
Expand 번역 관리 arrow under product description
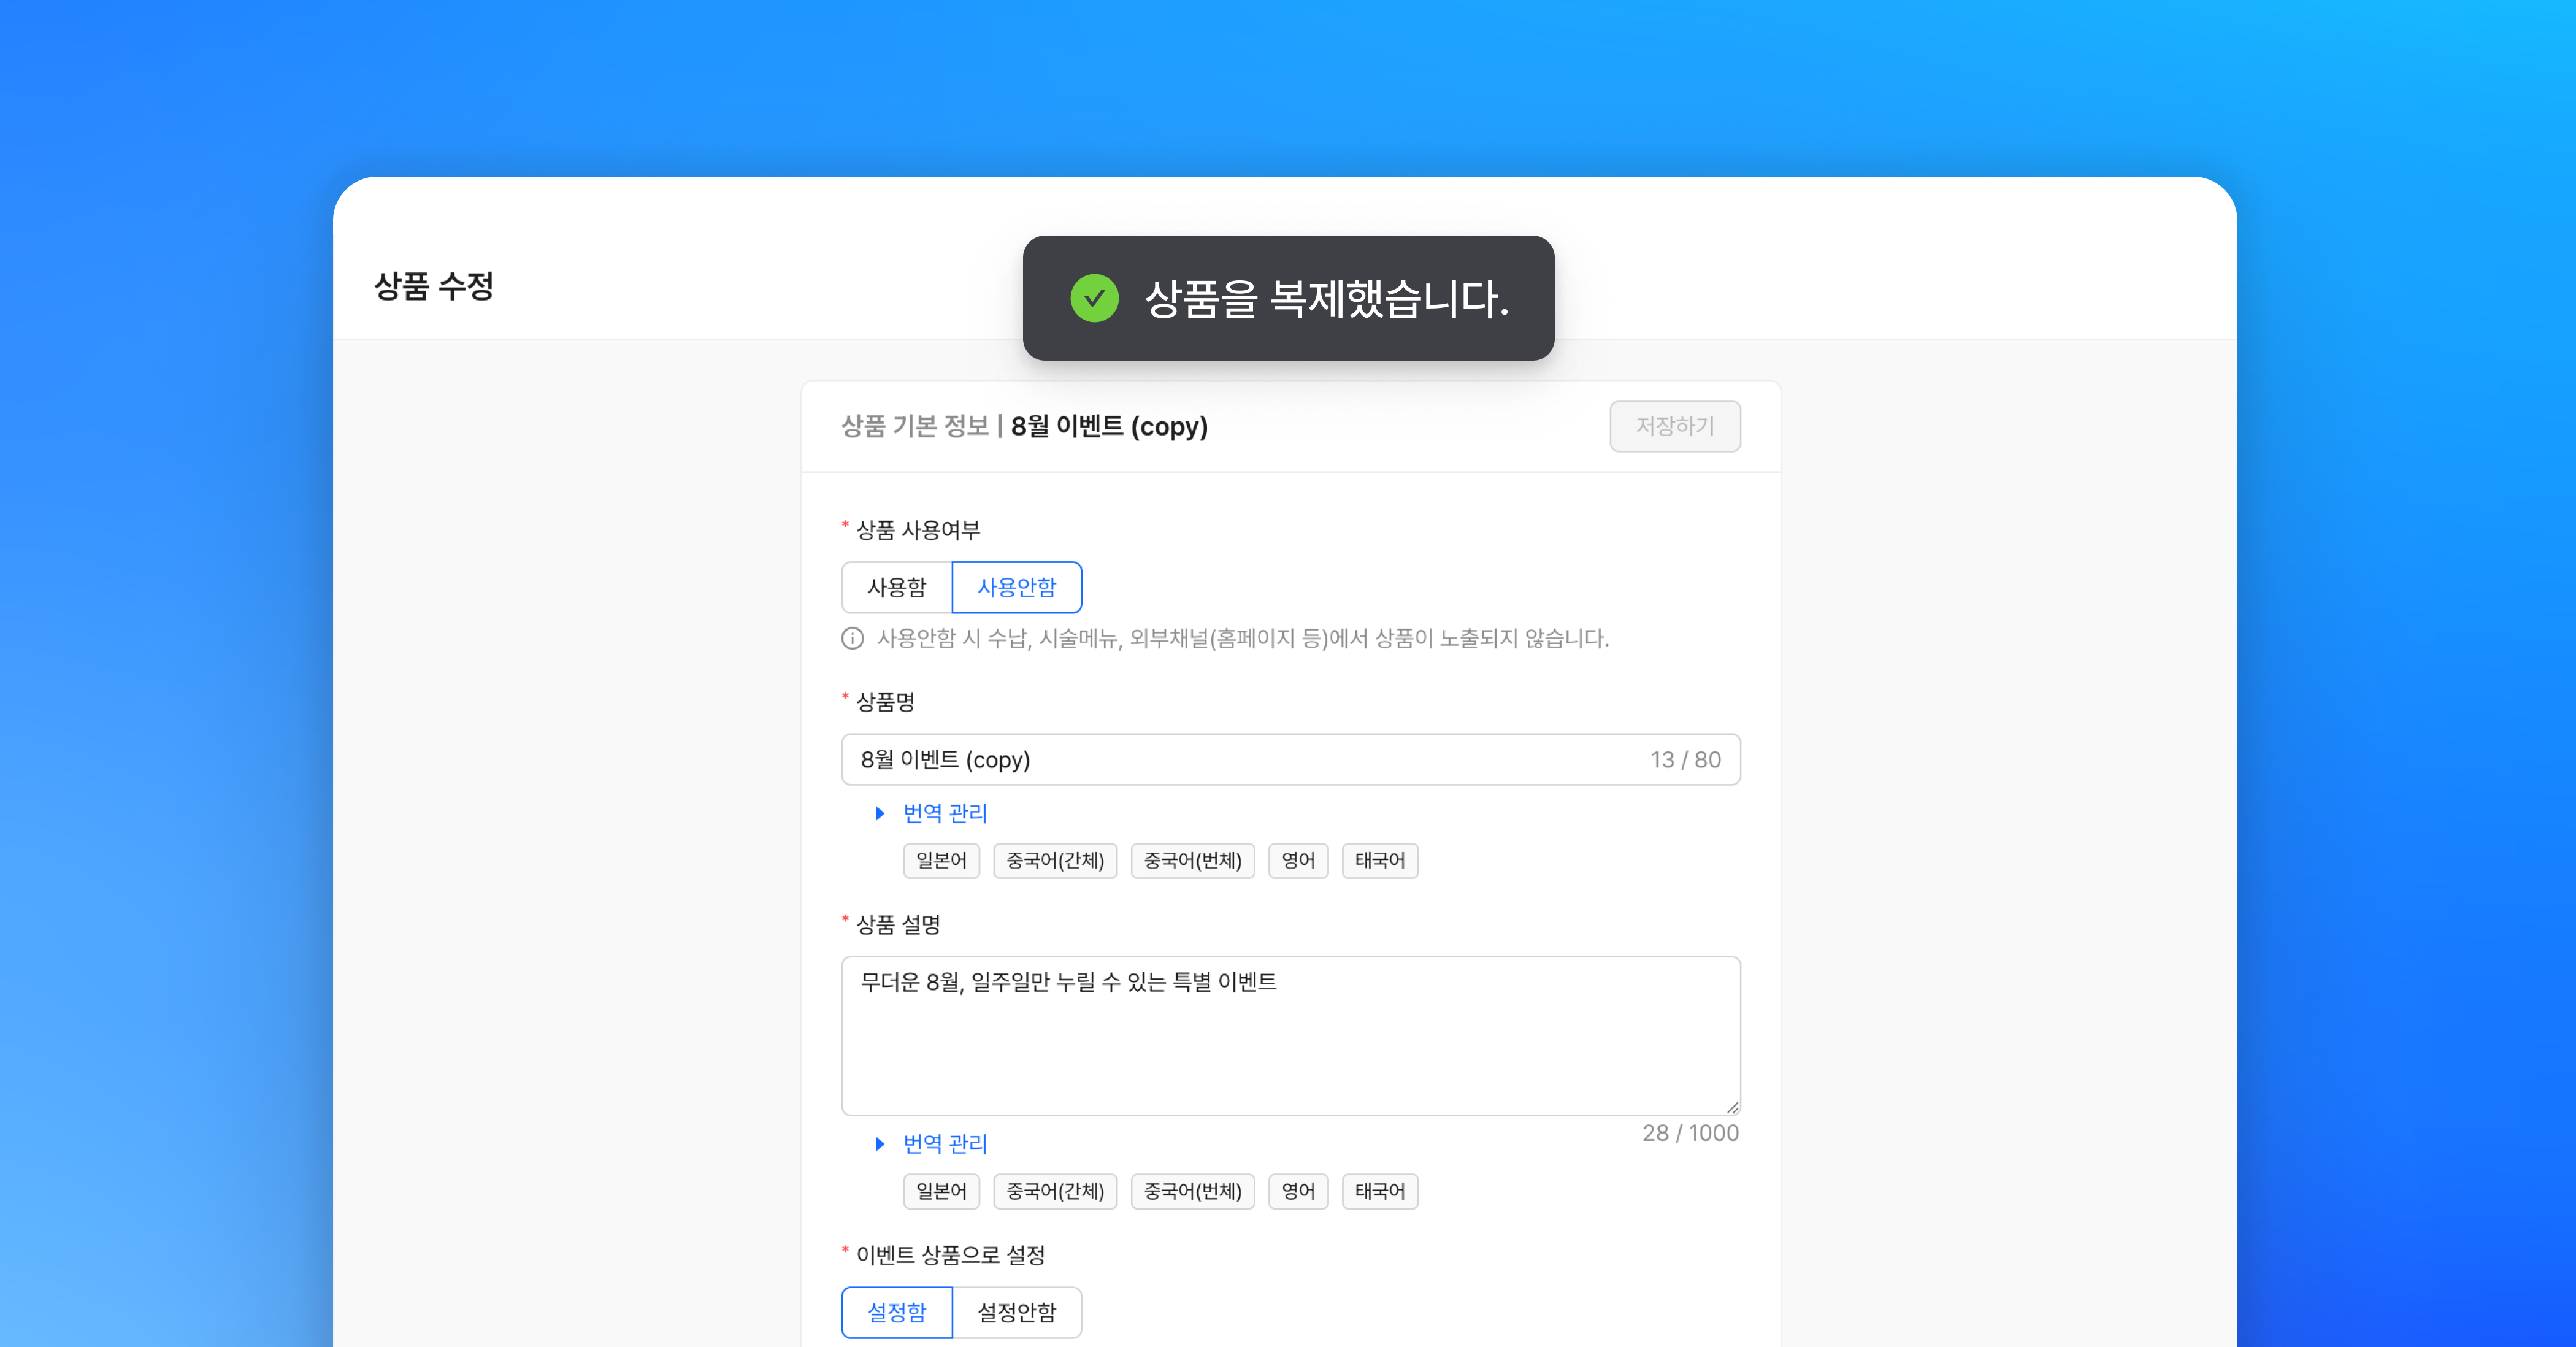tap(879, 1143)
